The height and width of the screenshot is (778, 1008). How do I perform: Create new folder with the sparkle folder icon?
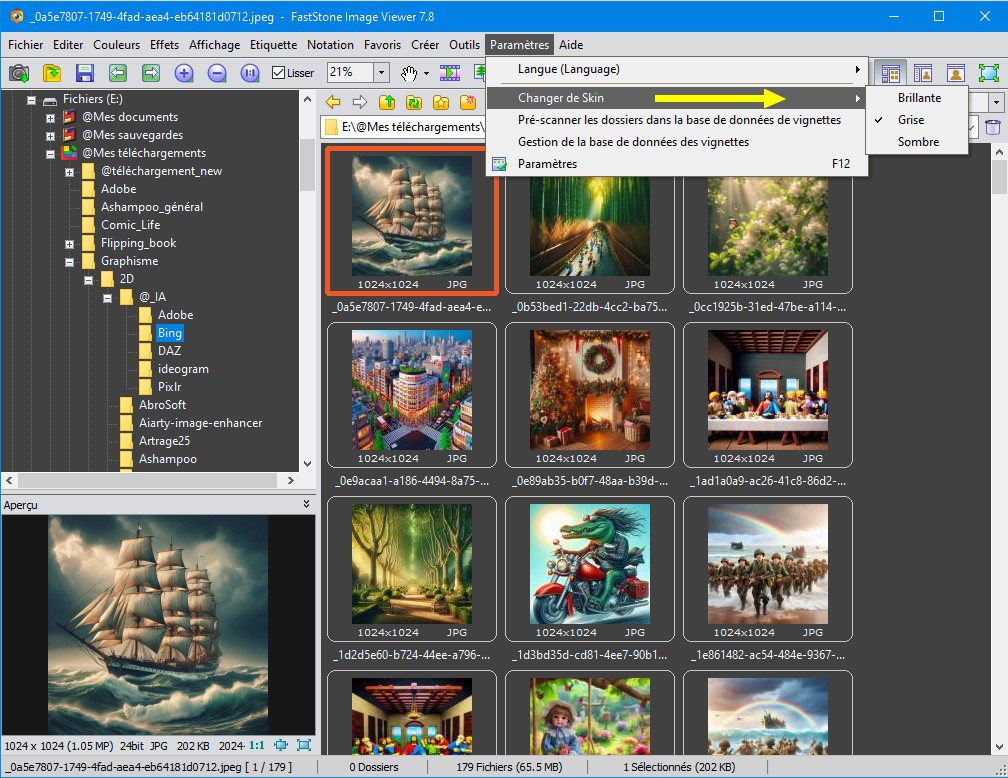(x=468, y=102)
